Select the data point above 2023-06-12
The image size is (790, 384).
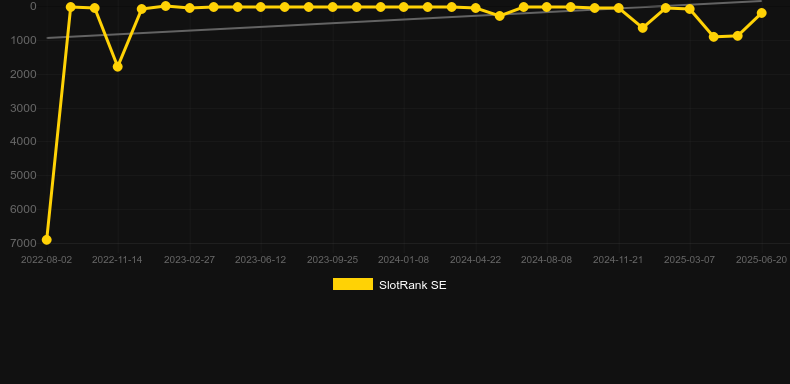[260, 7]
